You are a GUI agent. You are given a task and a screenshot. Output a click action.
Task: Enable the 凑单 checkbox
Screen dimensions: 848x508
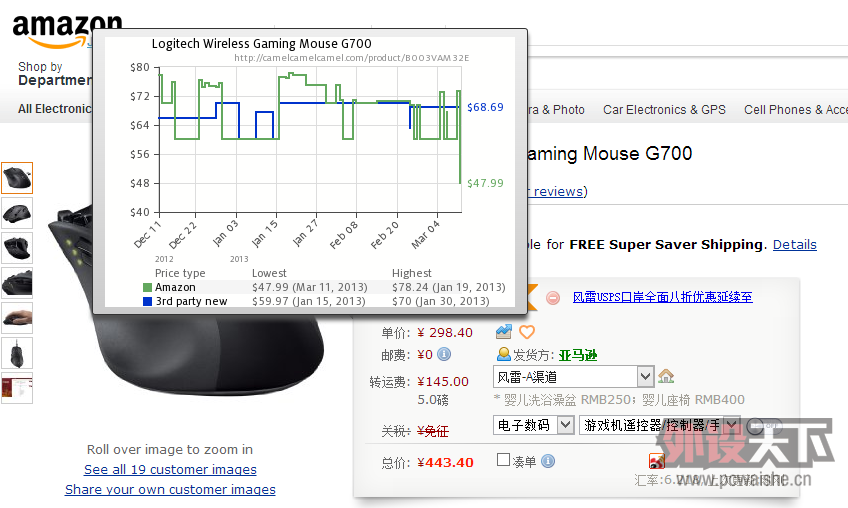(x=503, y=460)
